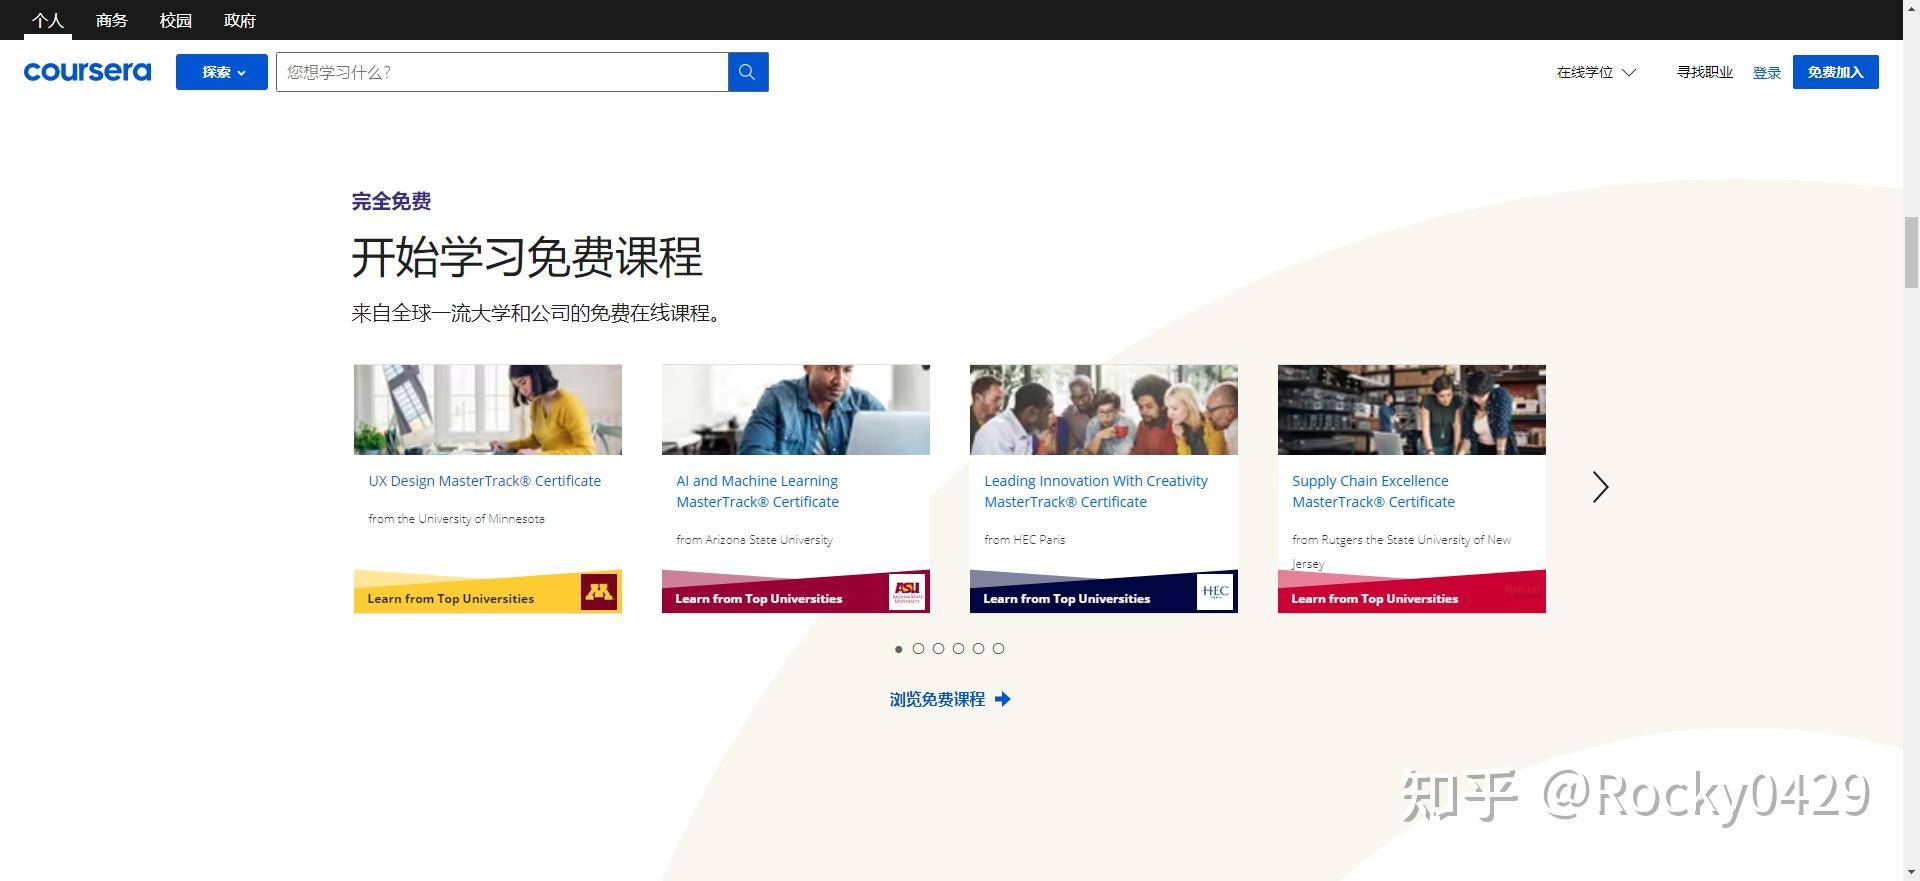Screen dimensions: 1920x881
Task: Click University of Minnesota logo badge
Action: [599, 591]
